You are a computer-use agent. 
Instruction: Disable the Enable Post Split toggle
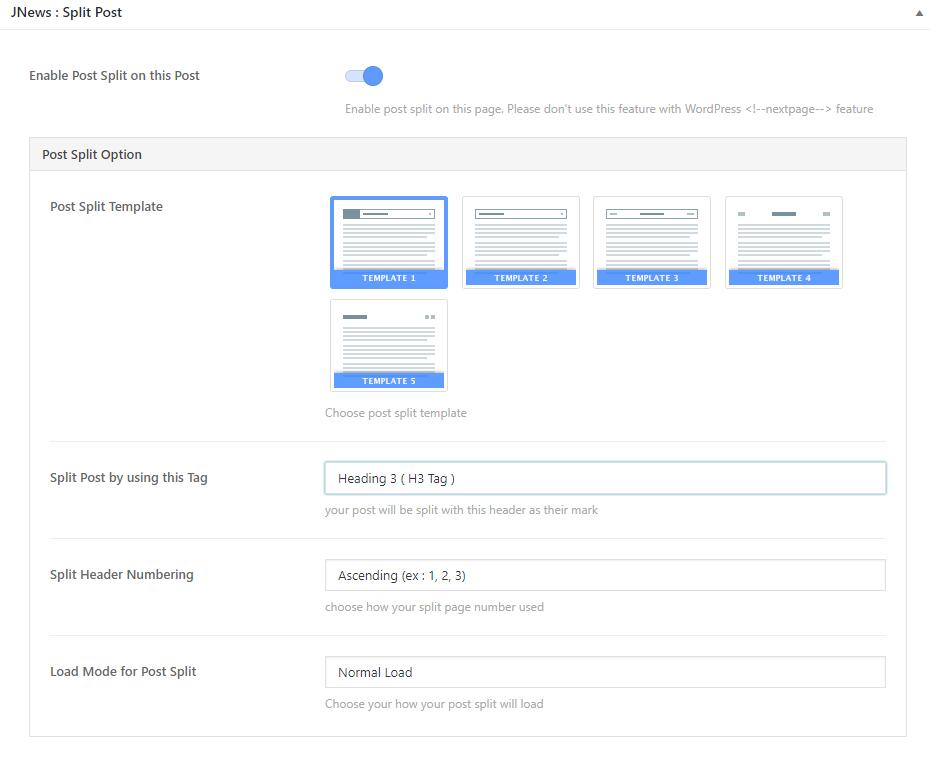365,76
